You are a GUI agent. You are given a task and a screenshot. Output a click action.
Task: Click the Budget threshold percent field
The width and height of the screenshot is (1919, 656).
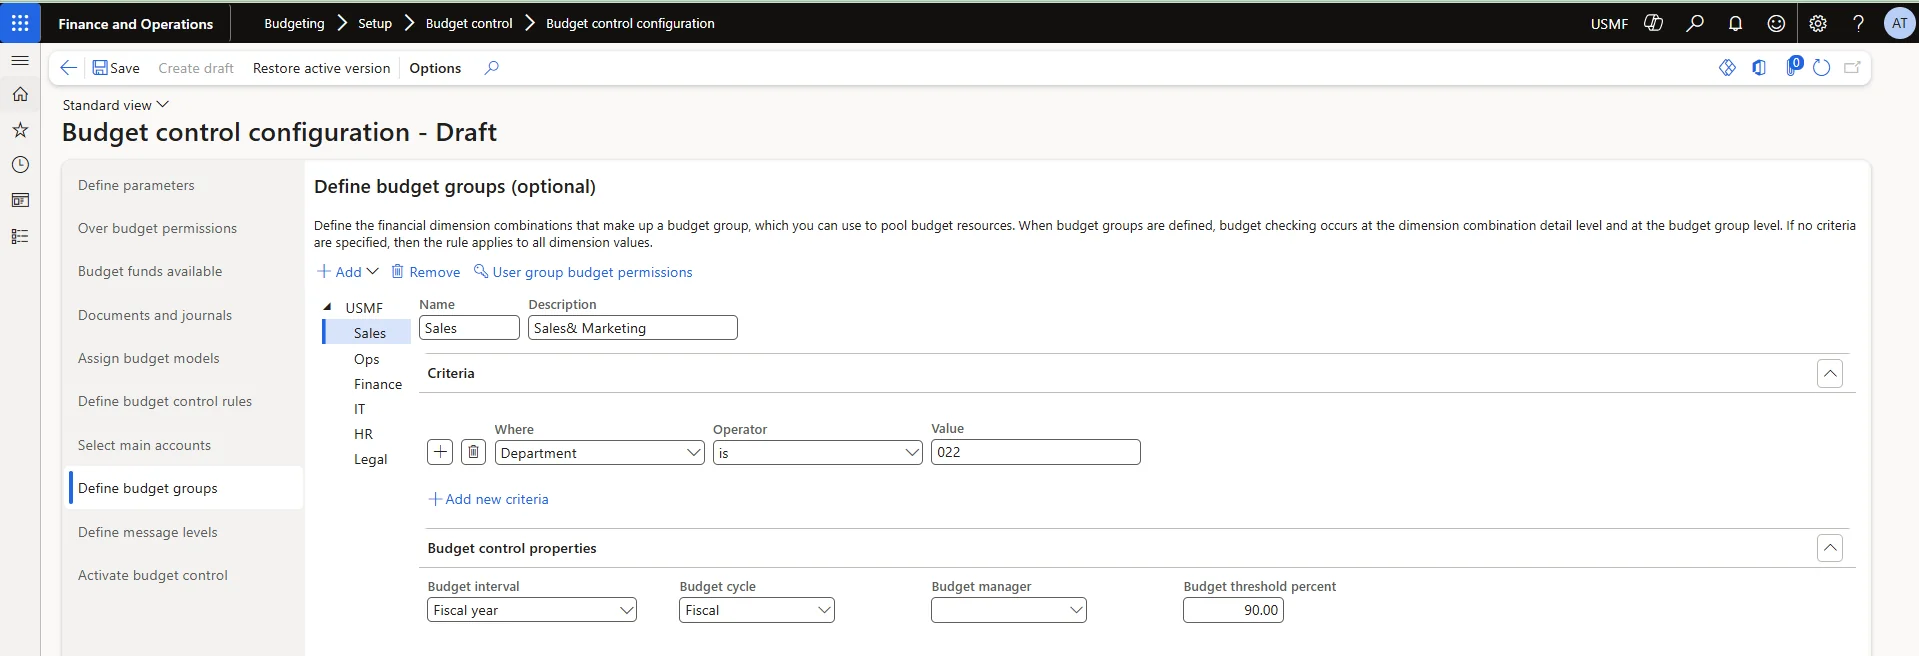pyautogui.click(x=1233, y=610)
